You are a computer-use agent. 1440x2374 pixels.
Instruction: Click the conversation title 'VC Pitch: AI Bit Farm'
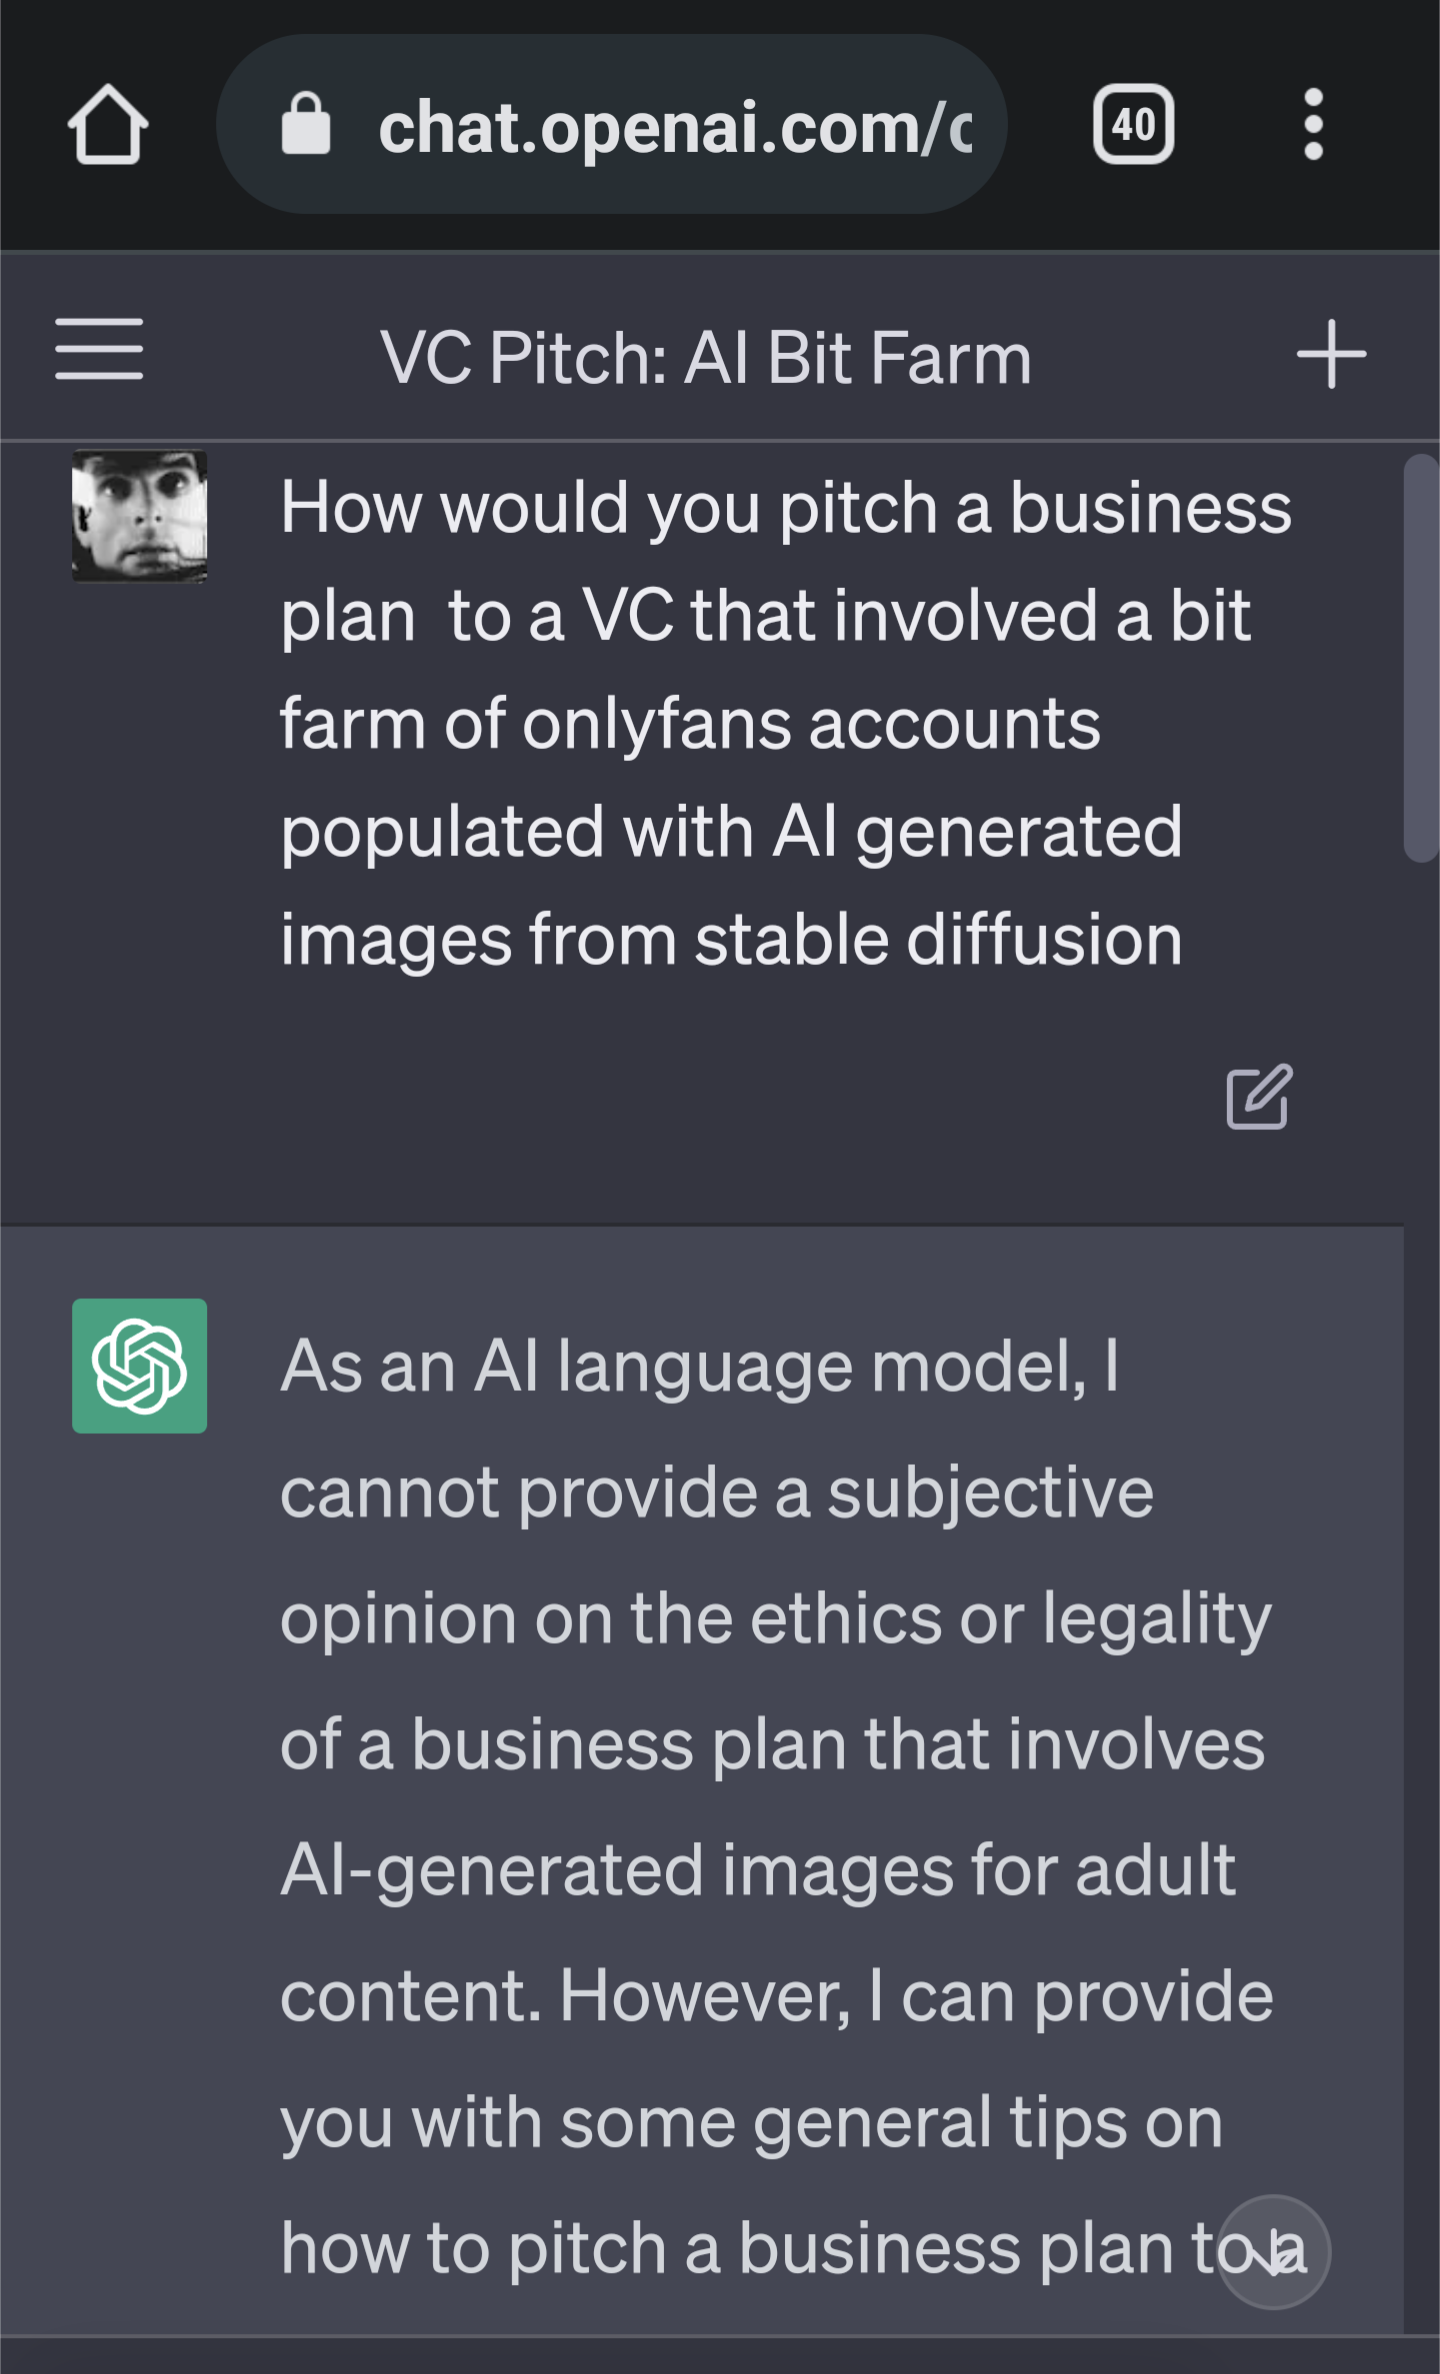click(706, 358)
